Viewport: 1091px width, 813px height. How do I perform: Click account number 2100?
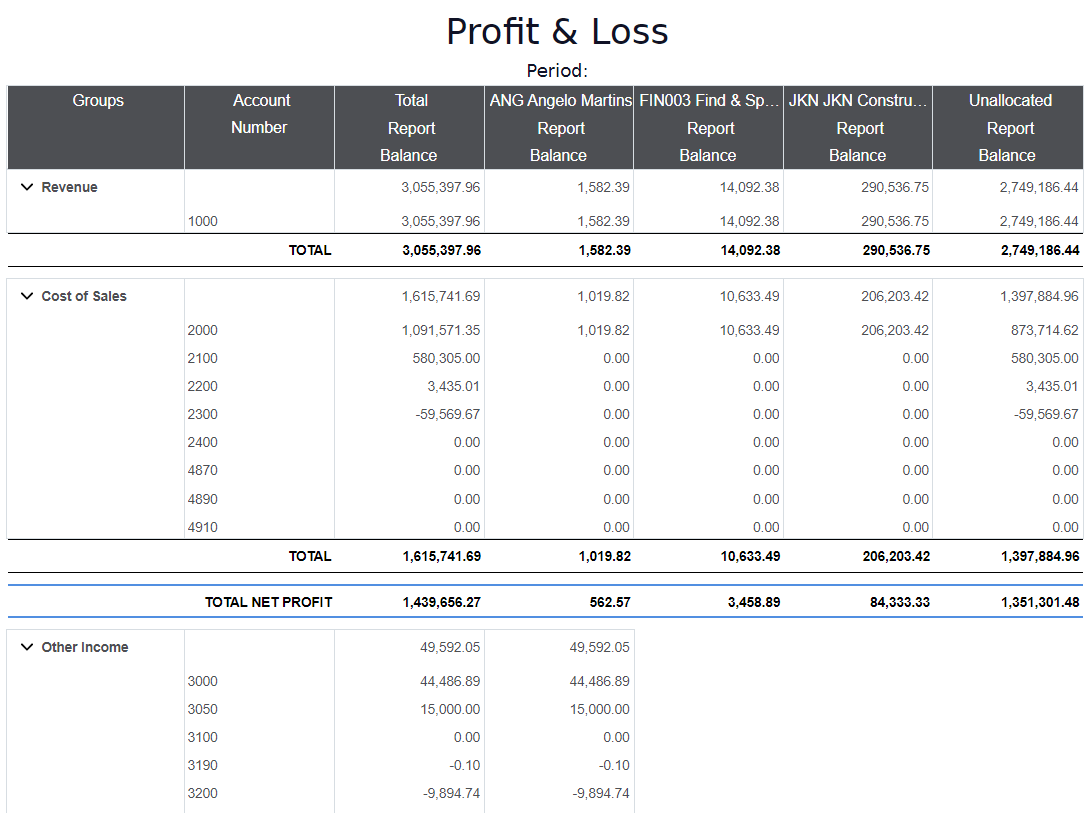pos(202,358)
